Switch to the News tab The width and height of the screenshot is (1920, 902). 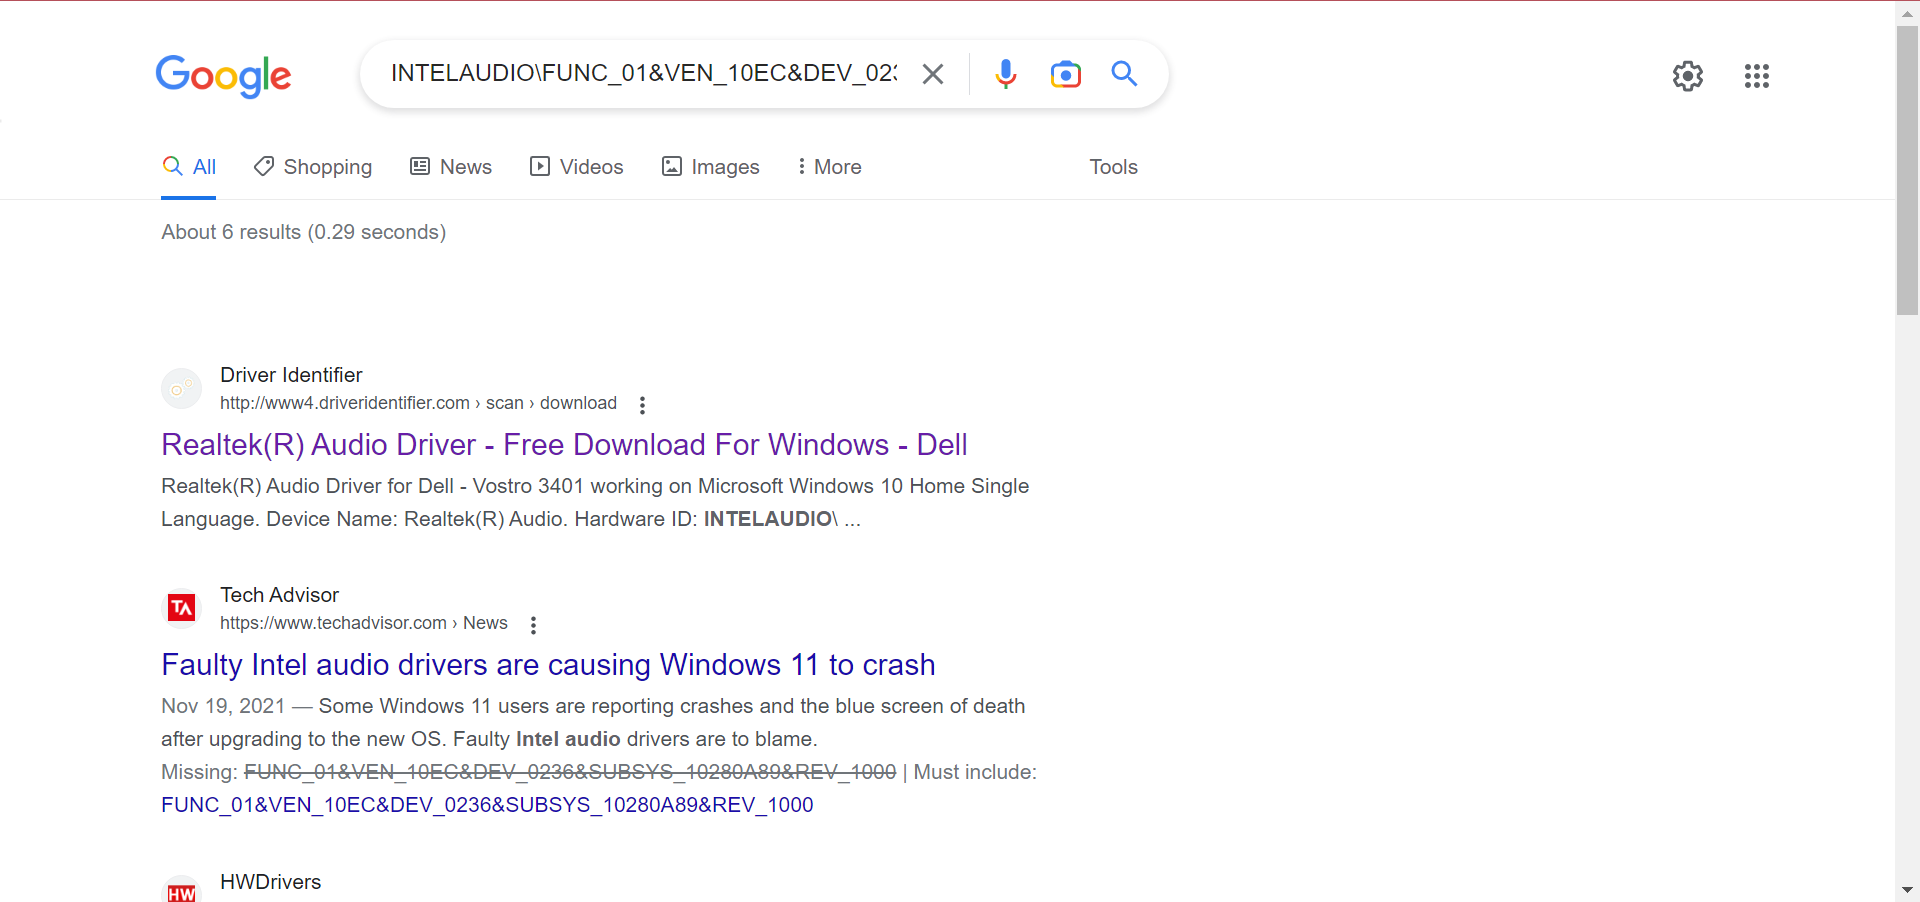[451, 167]
